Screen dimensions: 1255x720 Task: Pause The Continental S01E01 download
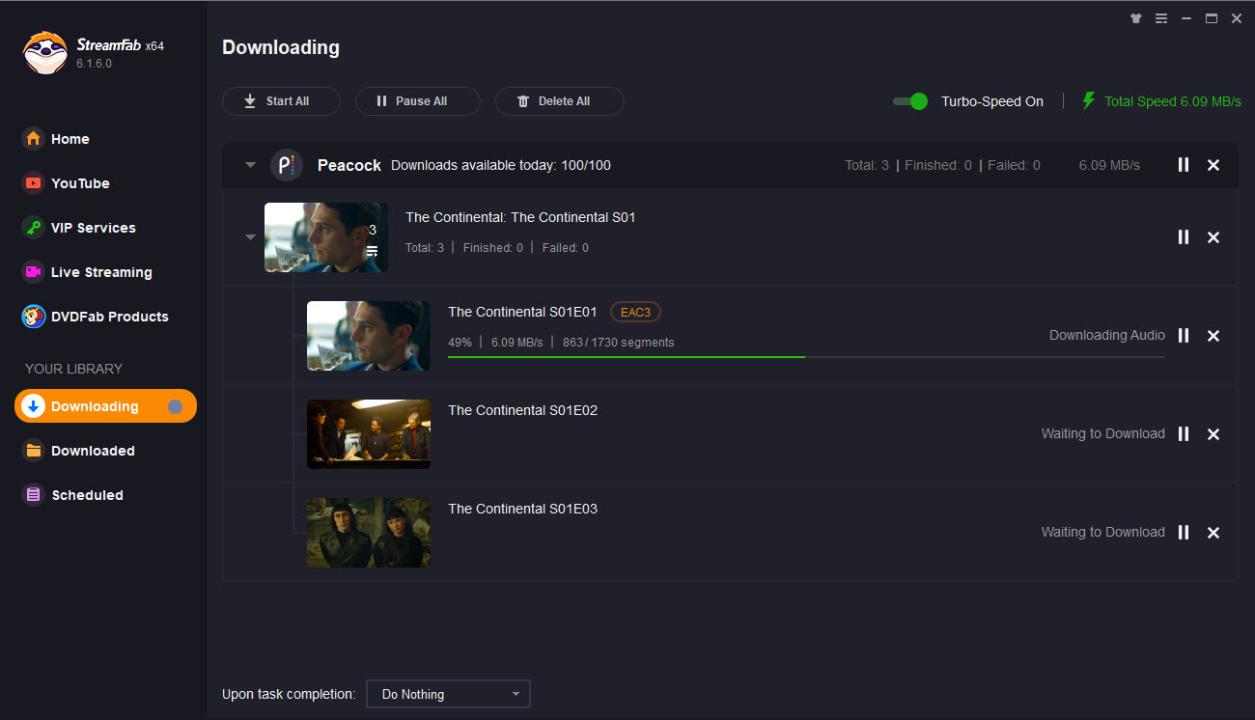(x=1183, y=336)
